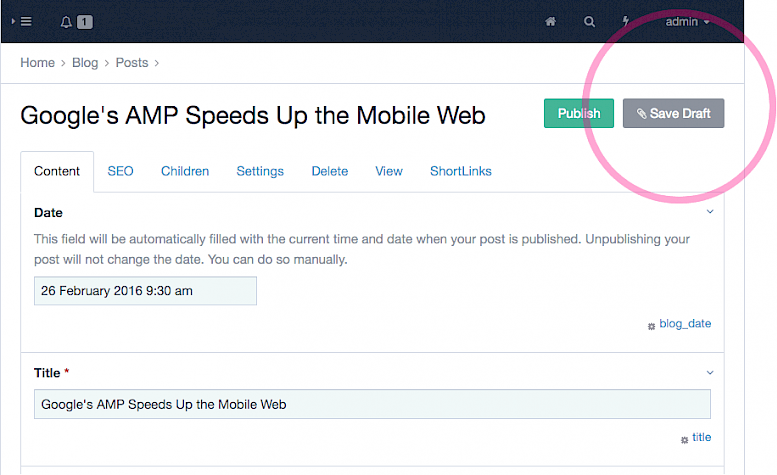Navigate to Blog in the breadcrumb
This screenshot has height=475, width=777.
85,62
